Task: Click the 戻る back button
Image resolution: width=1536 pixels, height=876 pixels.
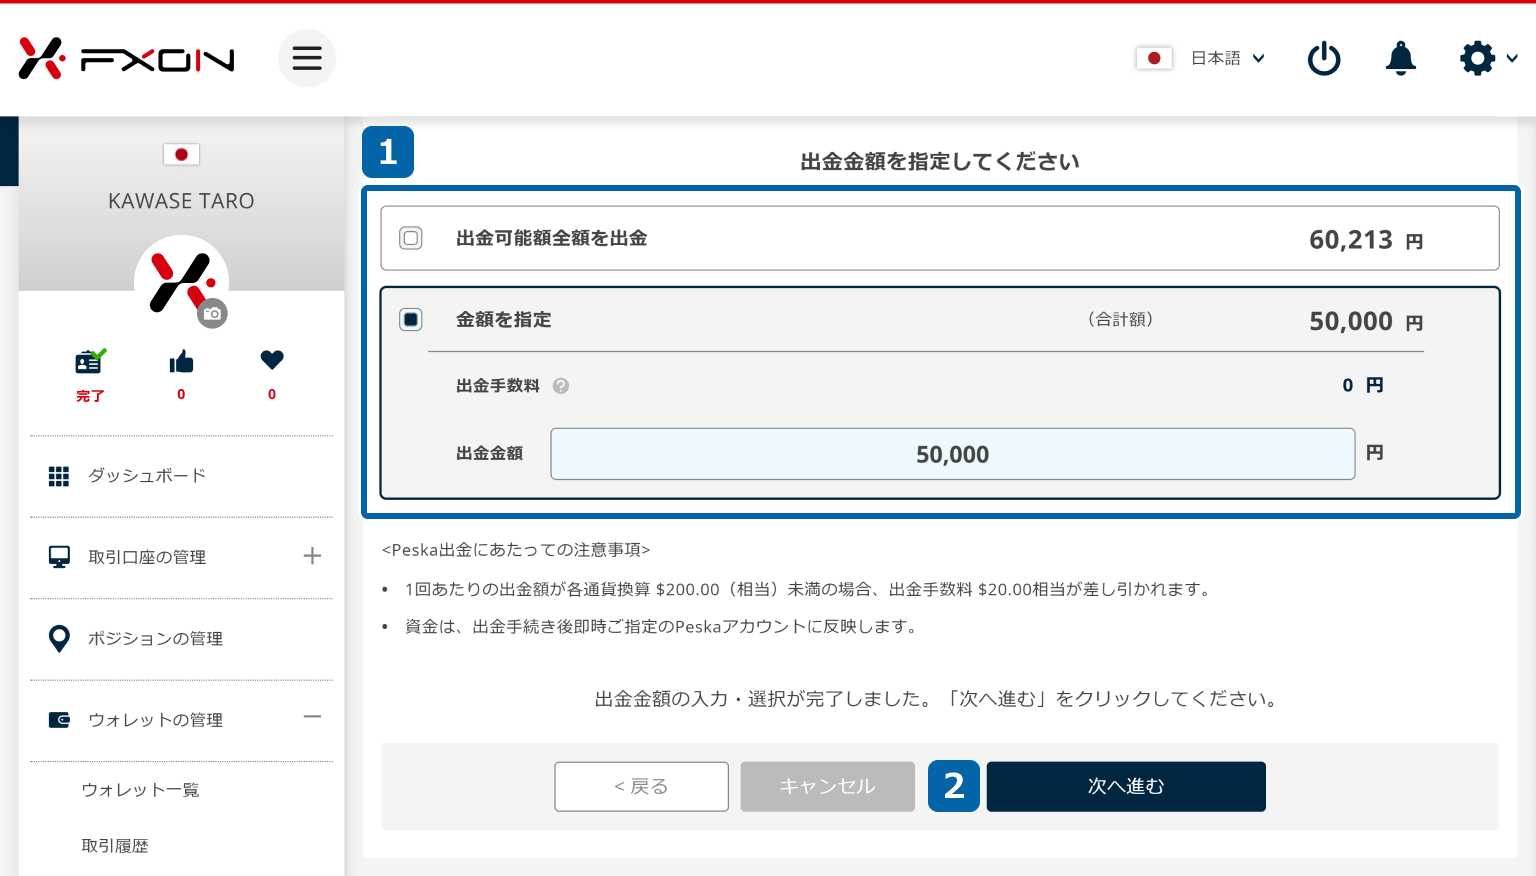Action: tap(641, 787)
